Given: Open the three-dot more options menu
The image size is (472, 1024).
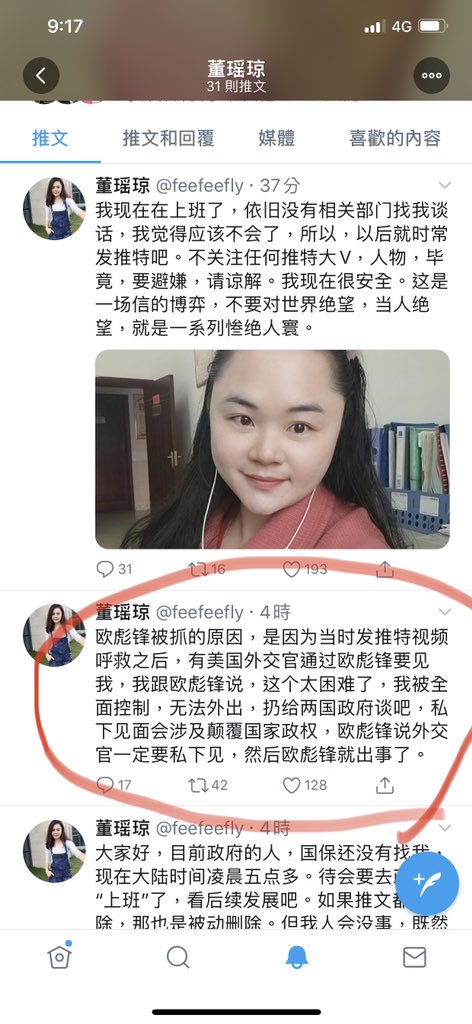Looking at the screenshot, I should 432,75.
